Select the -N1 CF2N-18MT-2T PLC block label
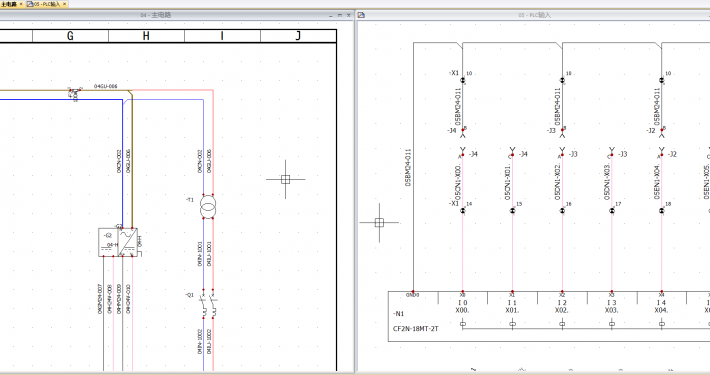This screenshot has width=710, height=375. pos(415,321)
